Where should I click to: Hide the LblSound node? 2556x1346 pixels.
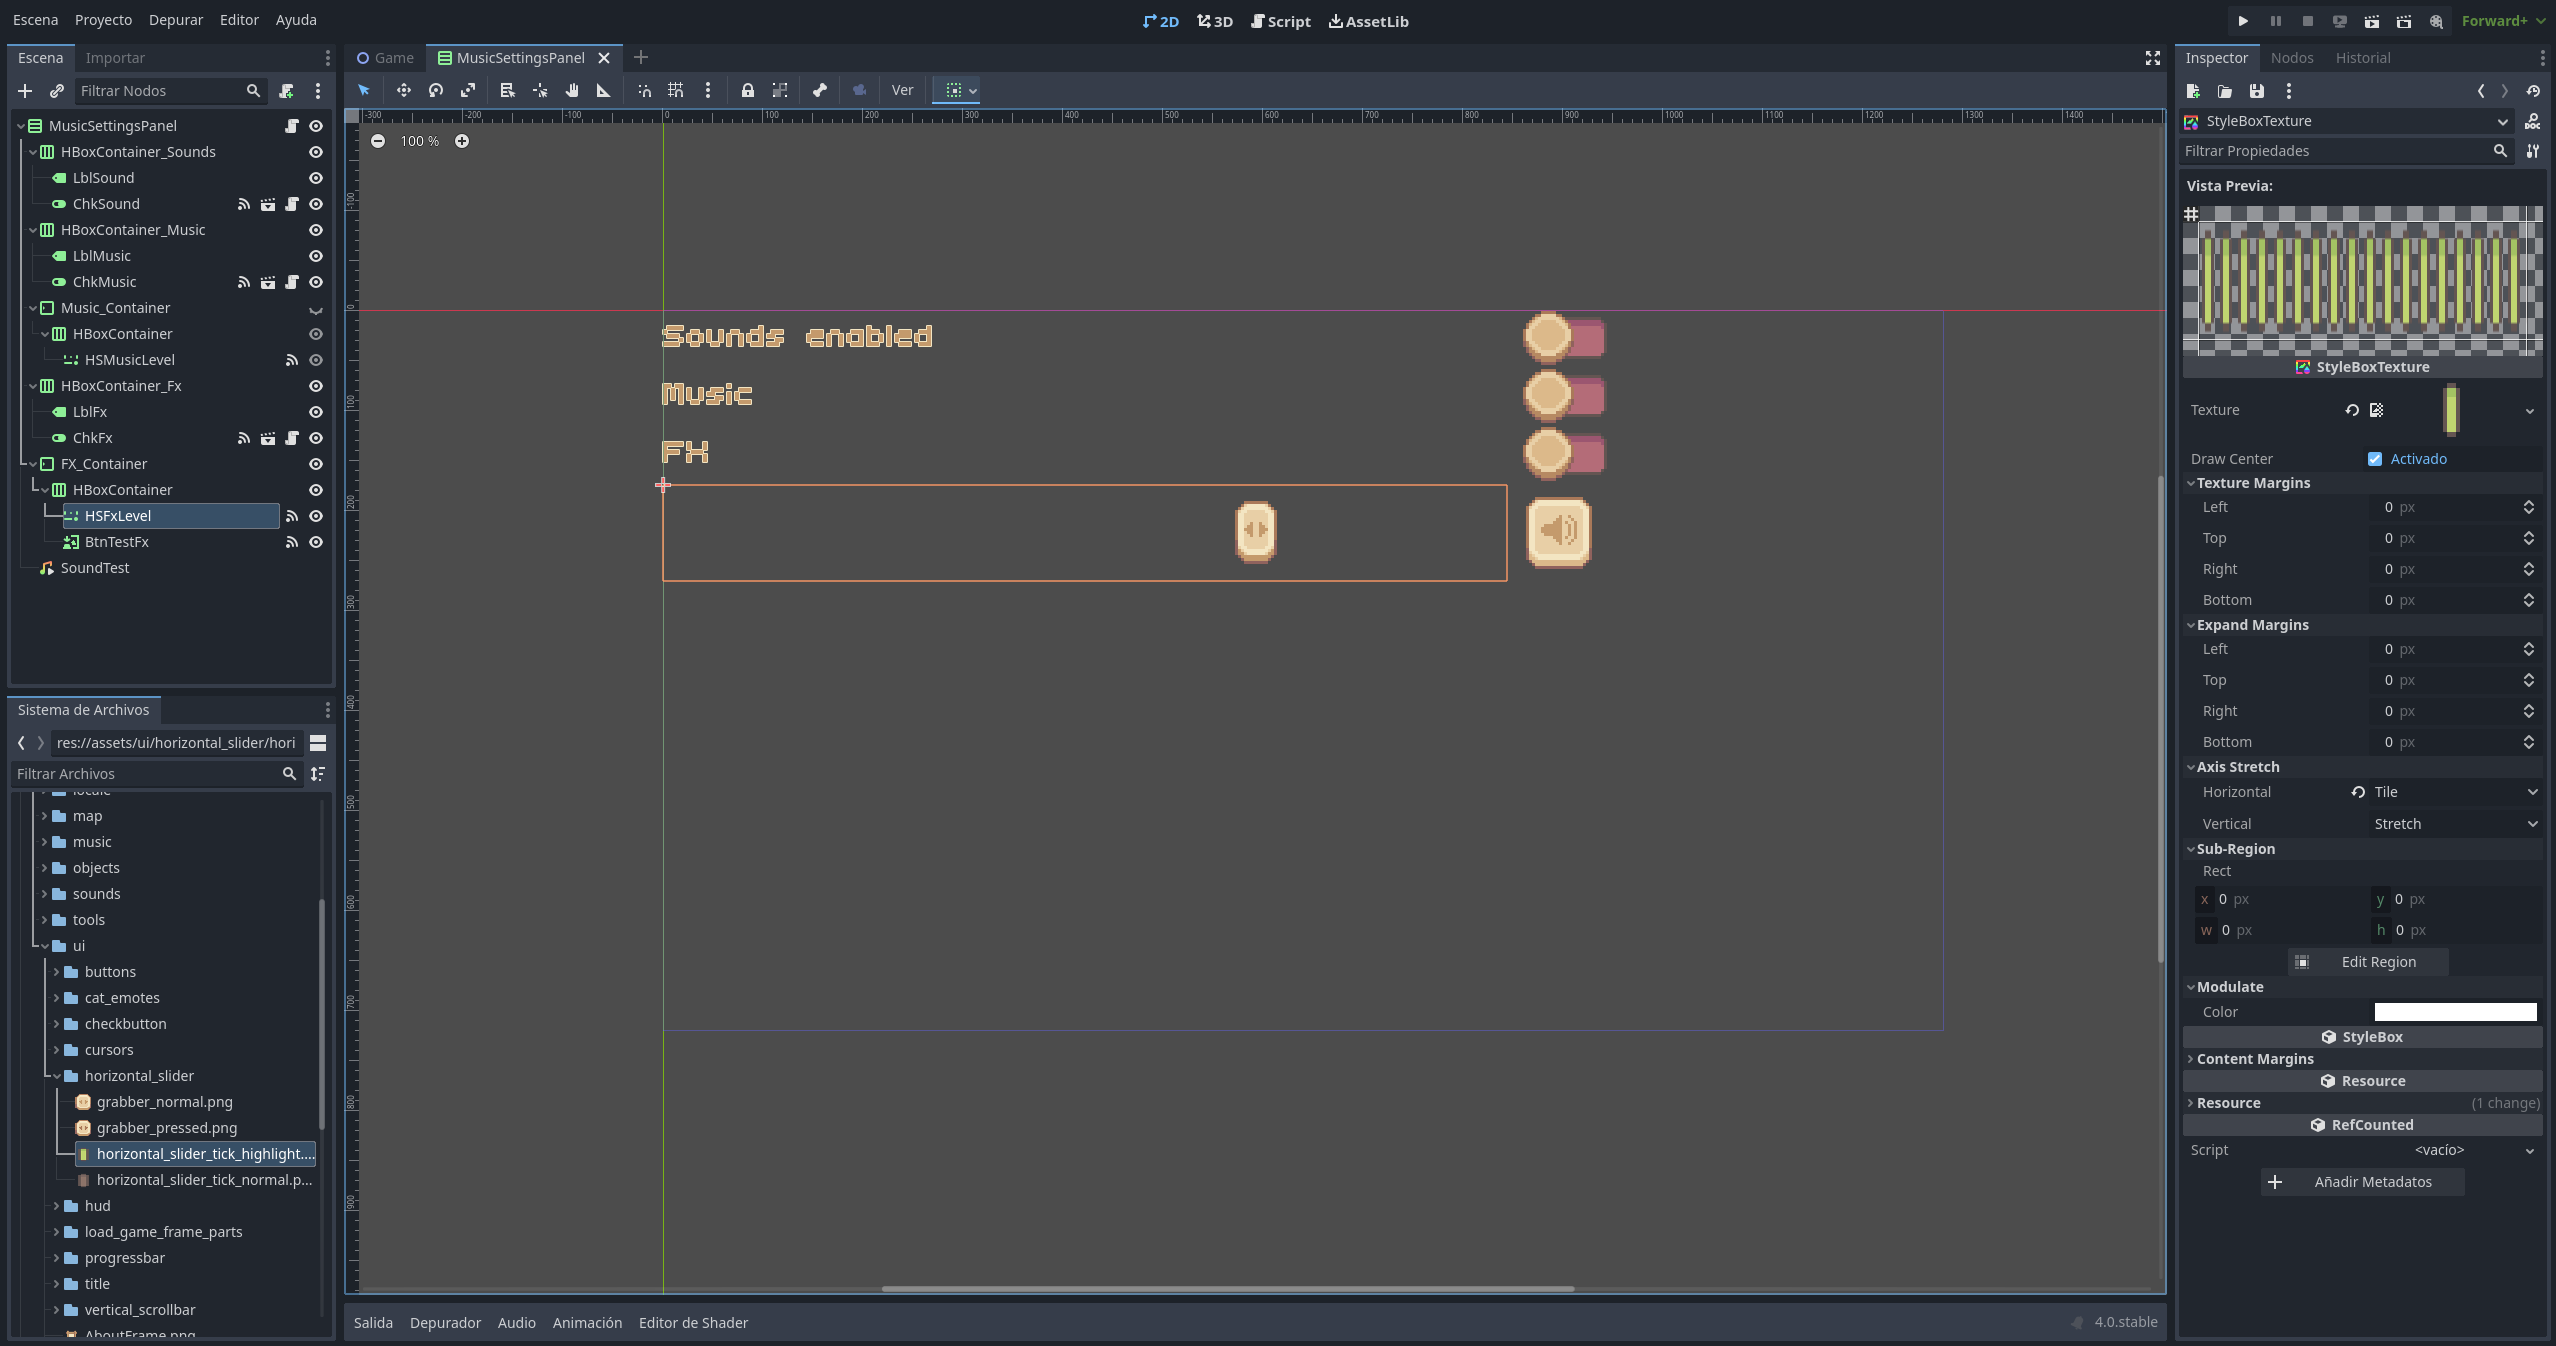(314, 178)
